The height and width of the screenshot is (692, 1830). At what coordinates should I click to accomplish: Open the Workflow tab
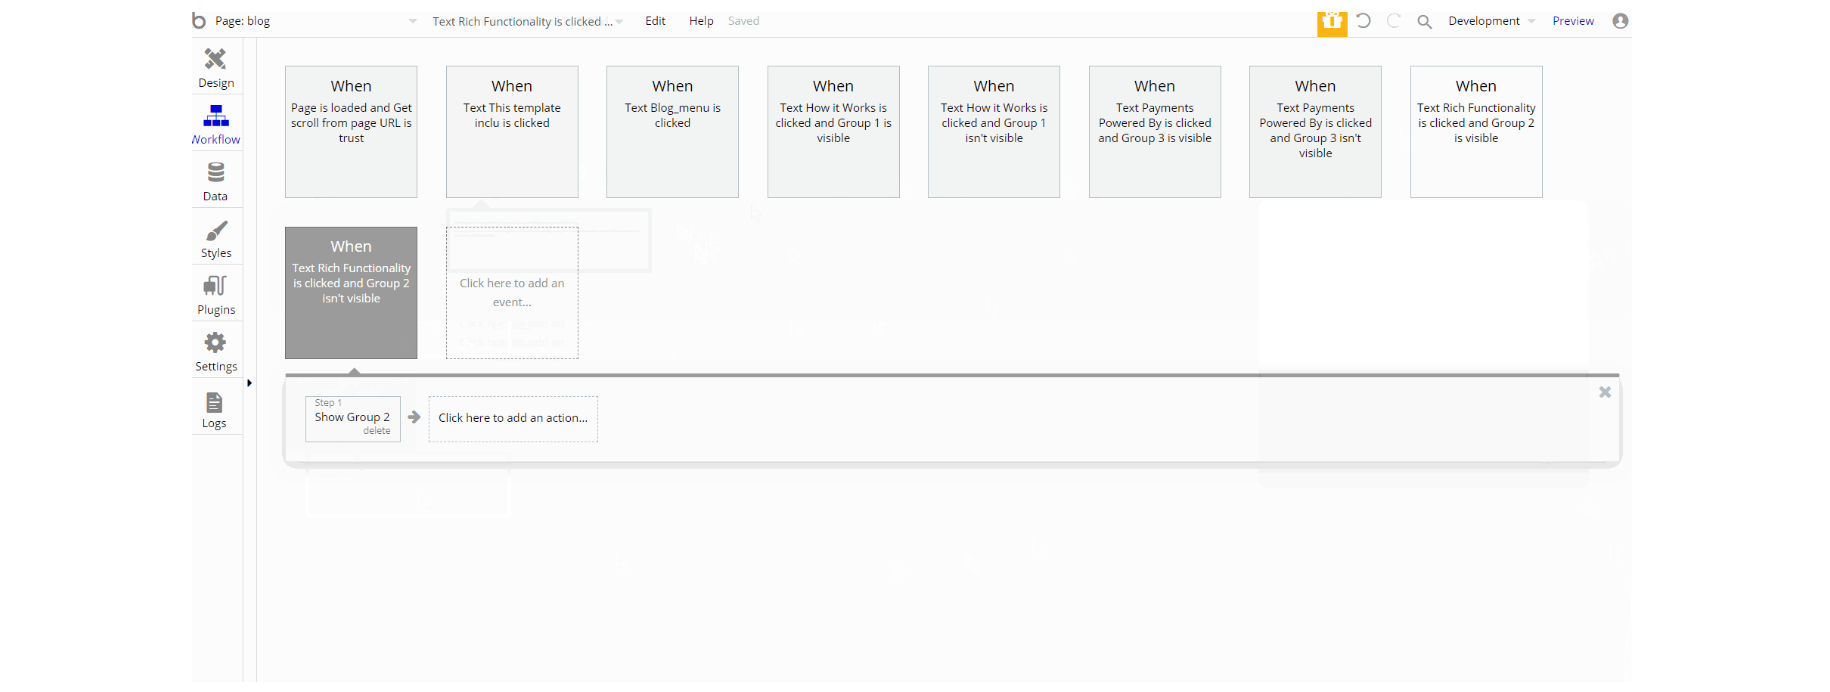(x=216, y=125)
